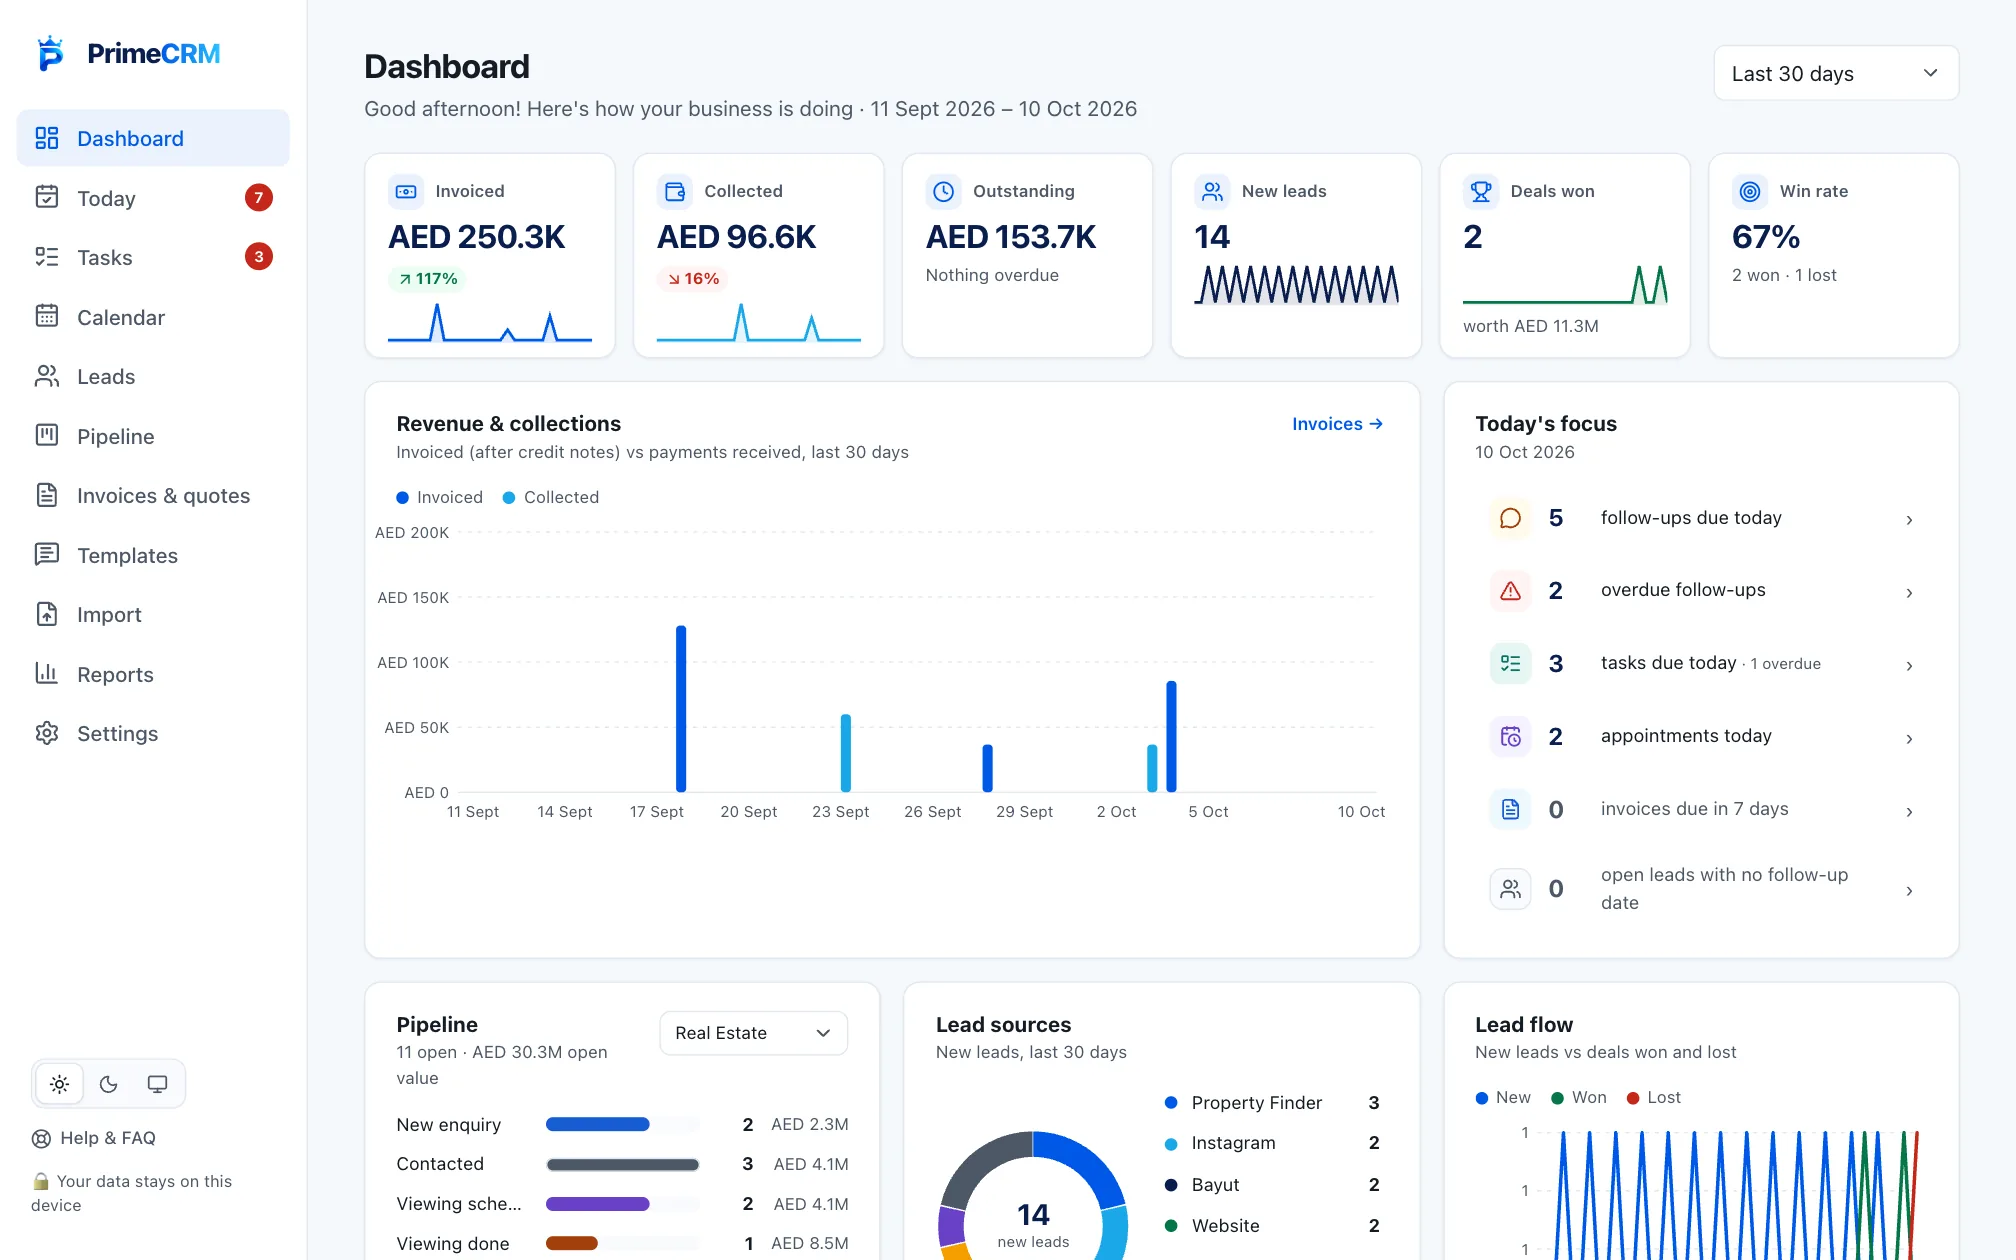Open open leads with no follow-up row
This screenshot has width=2016, height=1260.
[x=1701, y=888]
